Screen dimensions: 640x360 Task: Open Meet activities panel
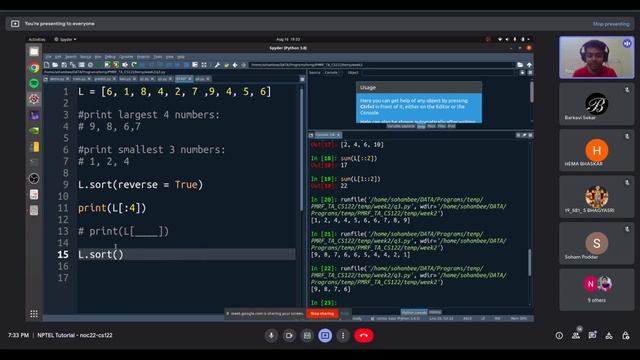[x=609, y=336]
